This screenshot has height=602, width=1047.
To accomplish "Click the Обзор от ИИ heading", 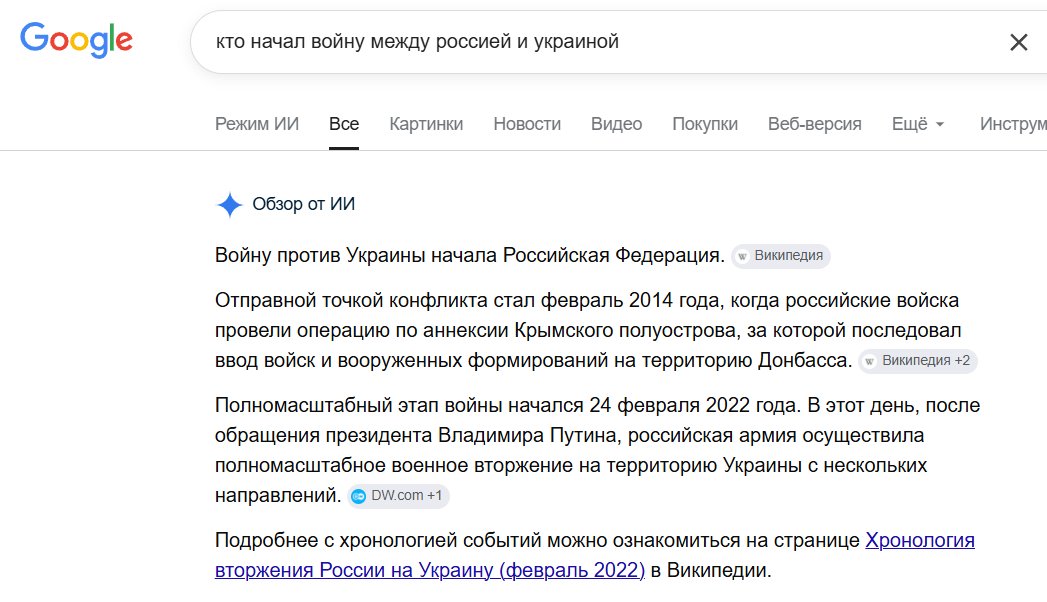I will coord(304,204).
